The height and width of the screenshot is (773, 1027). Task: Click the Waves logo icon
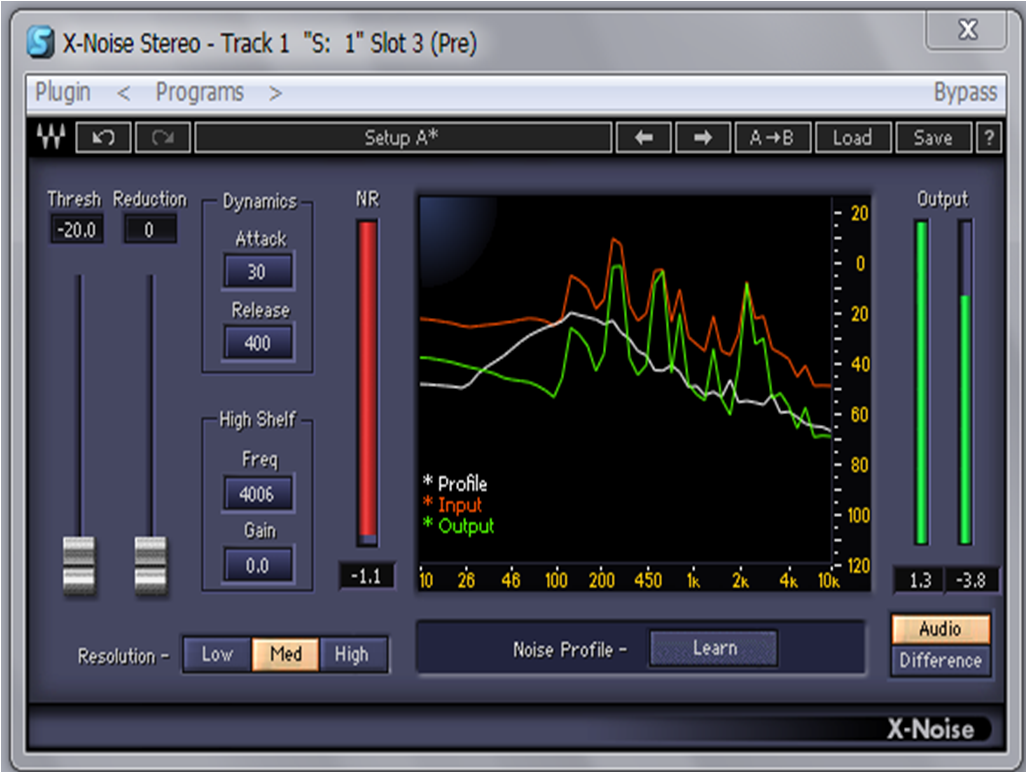(50, 137)
